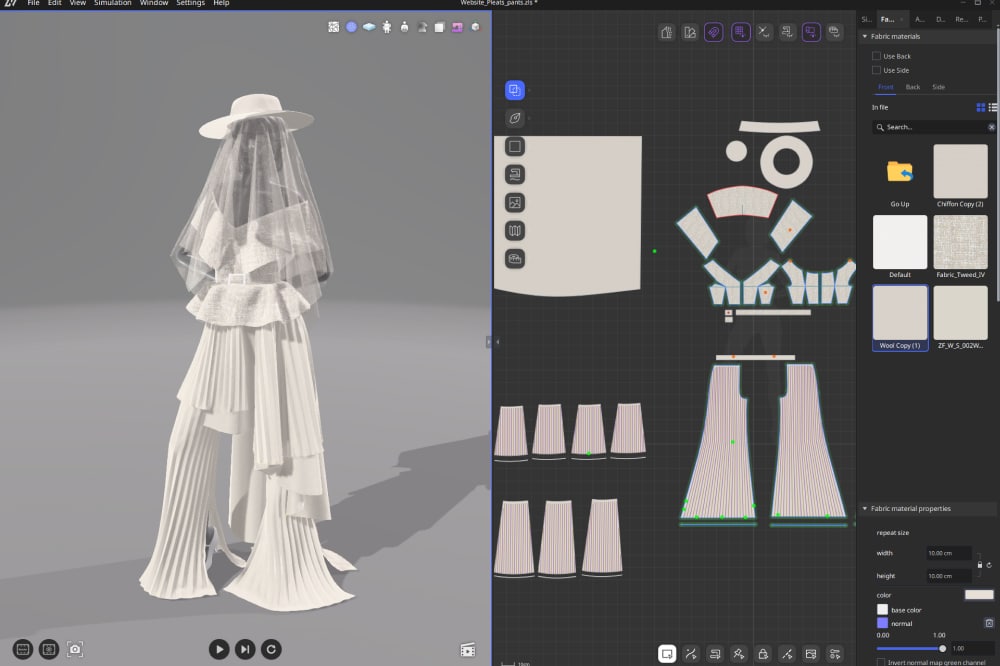This screenshot has height=666, width=1000.
Task: Toggle the texture display icon in 3D toolbar
Action: [x=334, y=27]
